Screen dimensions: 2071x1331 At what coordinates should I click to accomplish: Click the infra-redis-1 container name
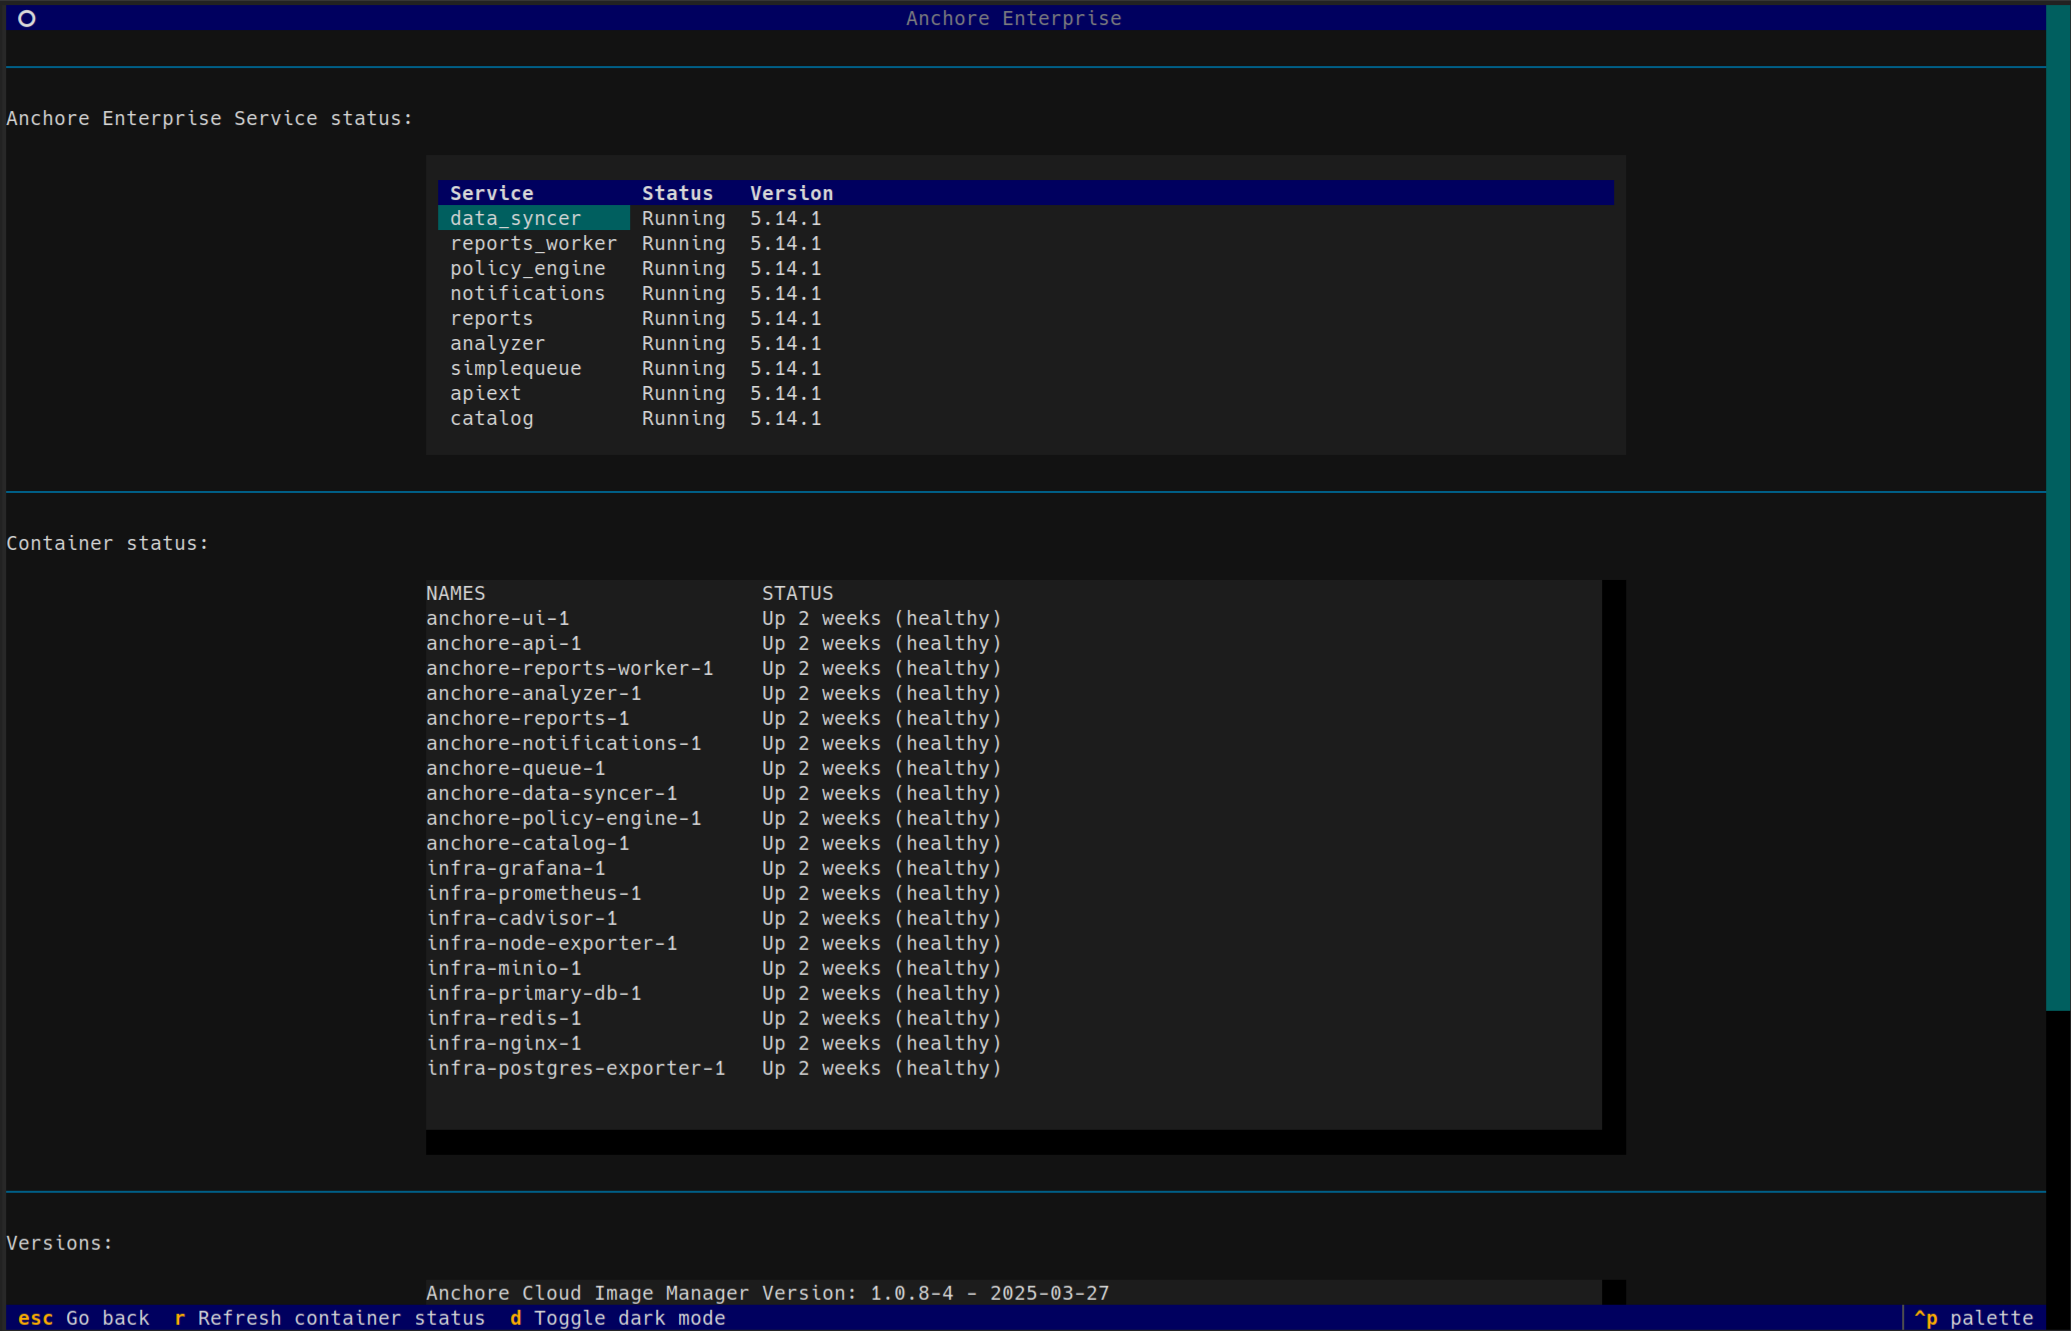pos(503,1018)
